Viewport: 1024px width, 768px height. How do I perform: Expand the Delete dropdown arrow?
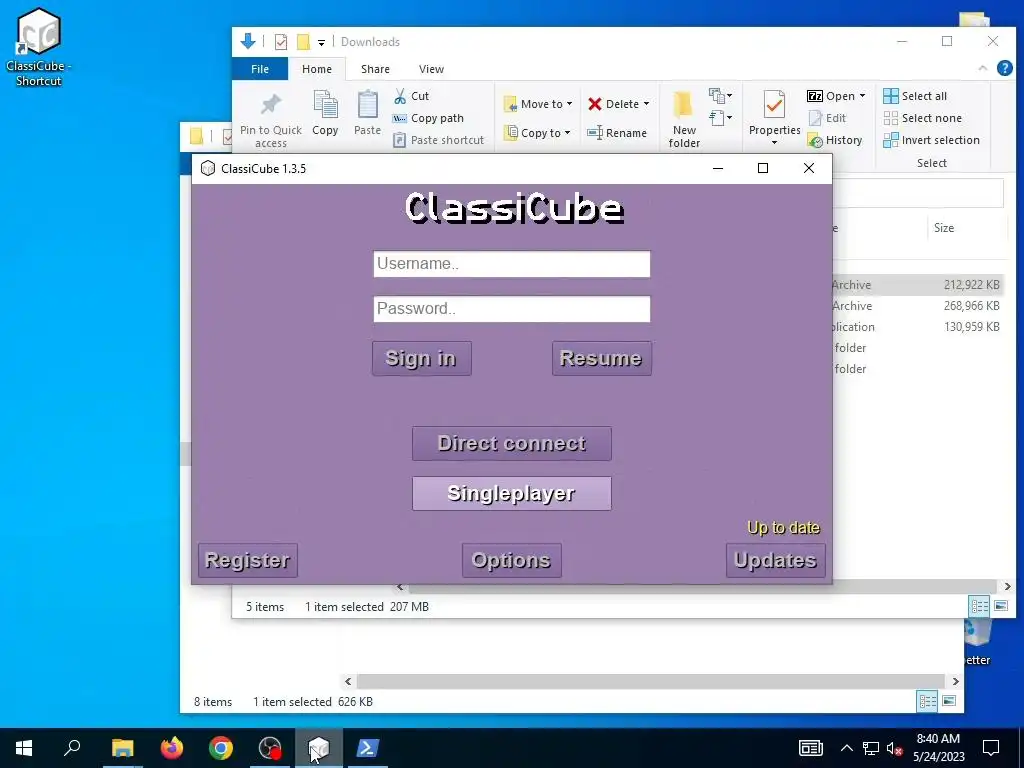pyautogui.click(x=647, y=104)
